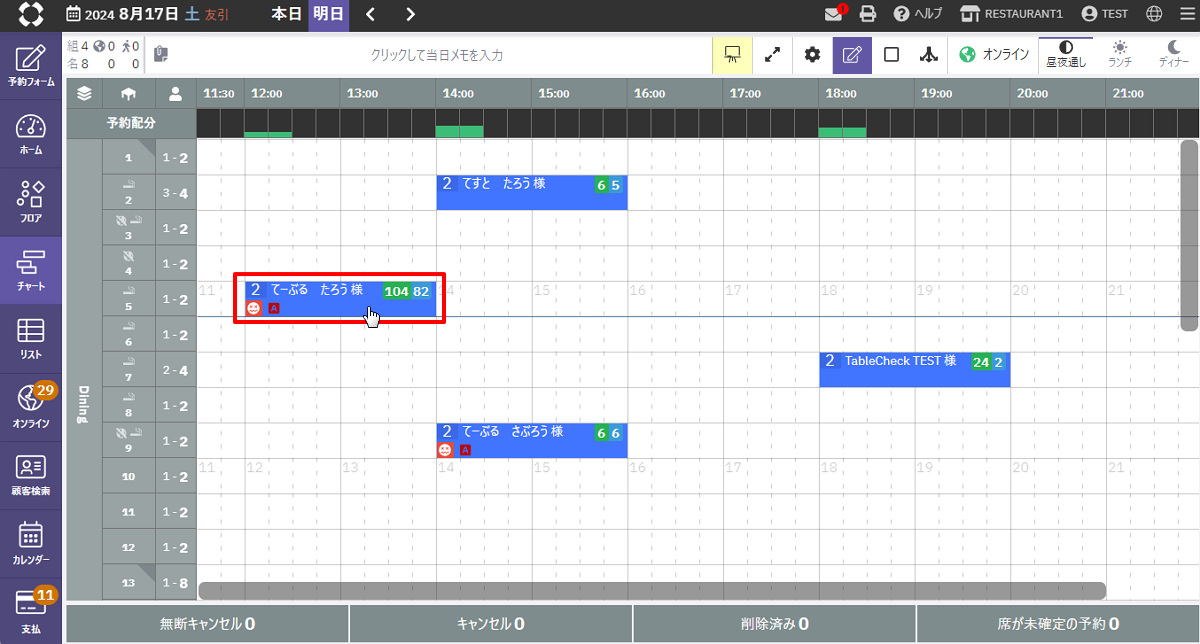1200x644 pixels.
Task: Open 支払 sidebar item with badge 11
Action: [x=31, y=611]
